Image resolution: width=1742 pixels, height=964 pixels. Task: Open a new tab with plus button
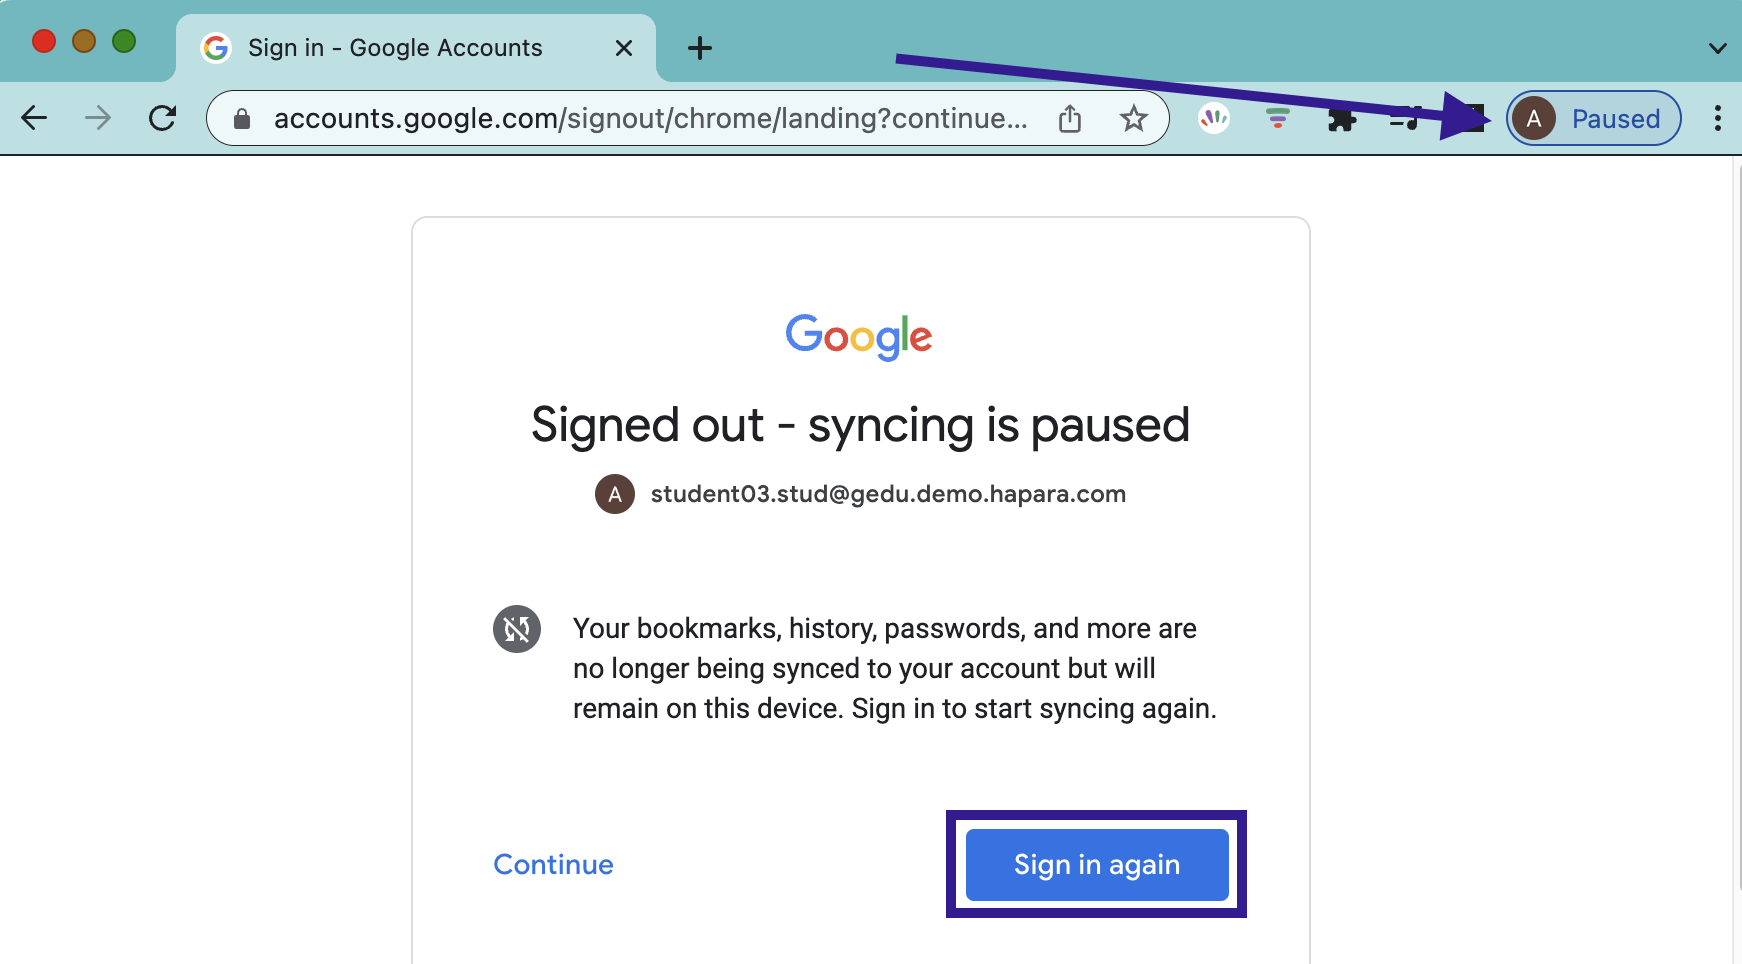coord(700,48)
